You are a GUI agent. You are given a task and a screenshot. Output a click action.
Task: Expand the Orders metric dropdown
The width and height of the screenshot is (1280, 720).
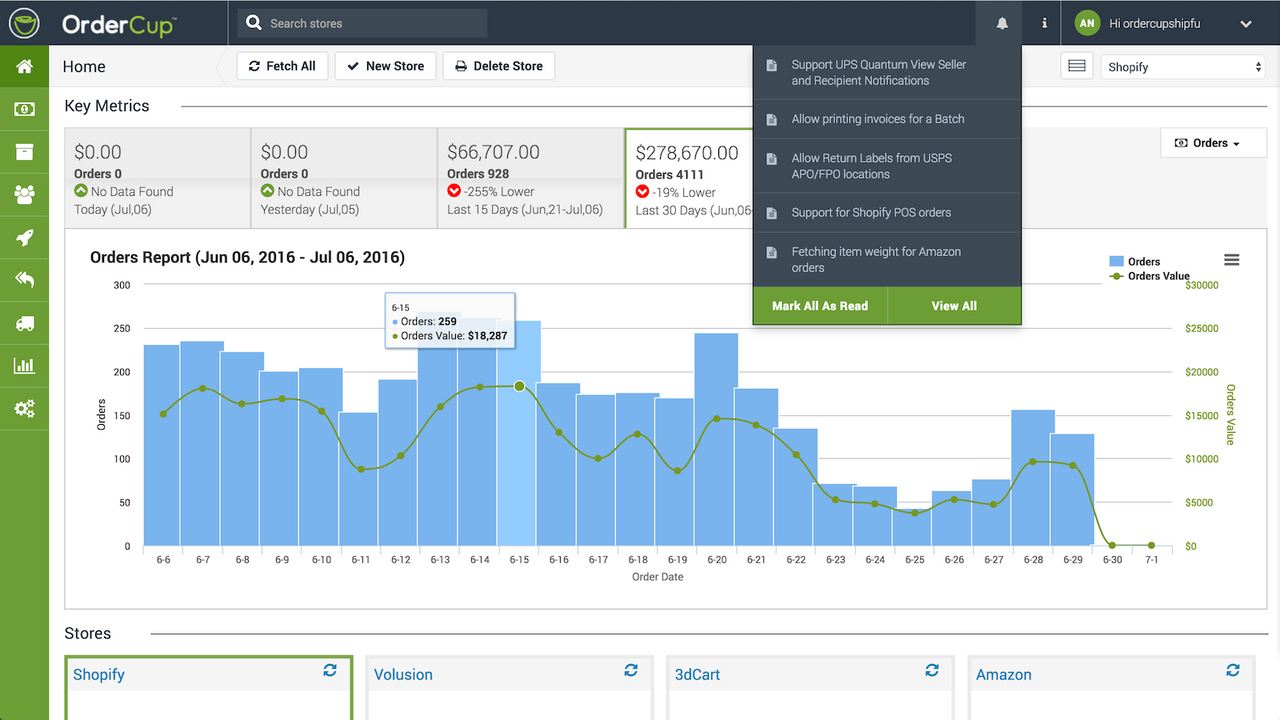pos(1214,143)
